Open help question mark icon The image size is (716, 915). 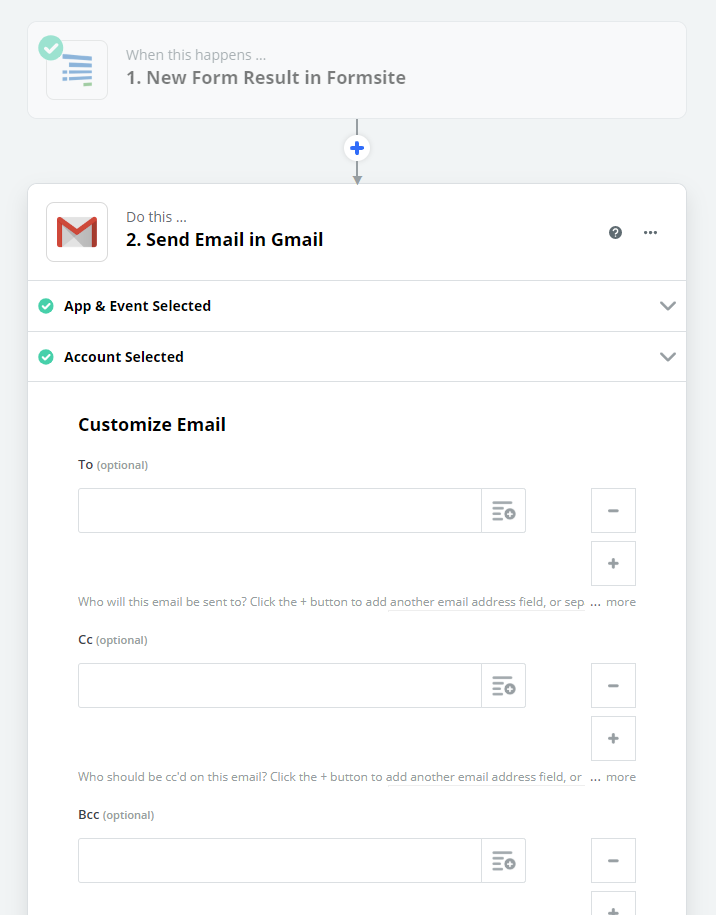click(615, 233)
